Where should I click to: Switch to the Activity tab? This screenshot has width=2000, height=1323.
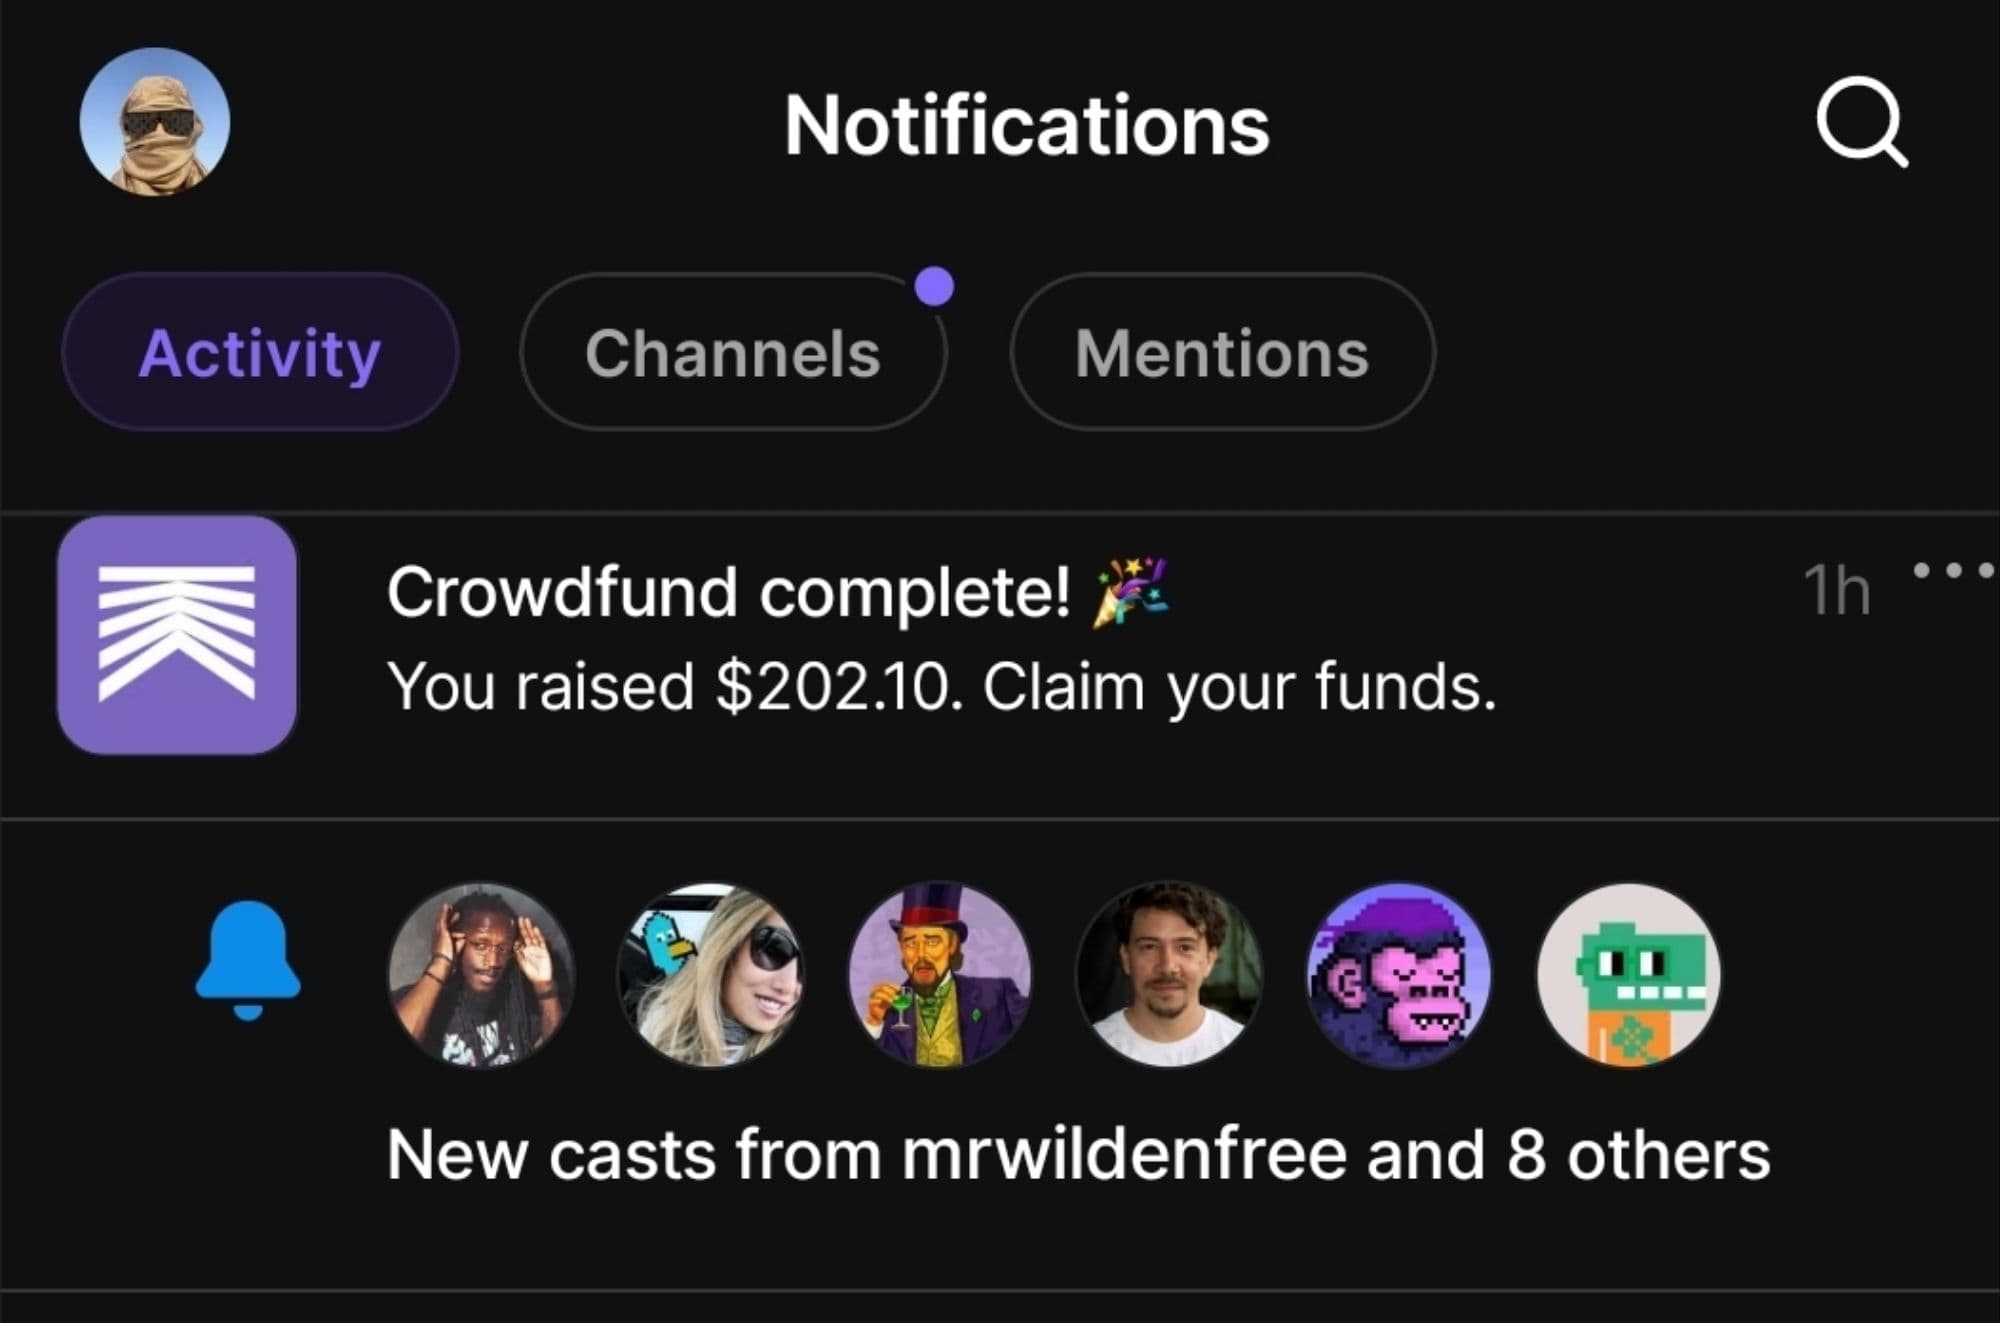pos(260,353)
